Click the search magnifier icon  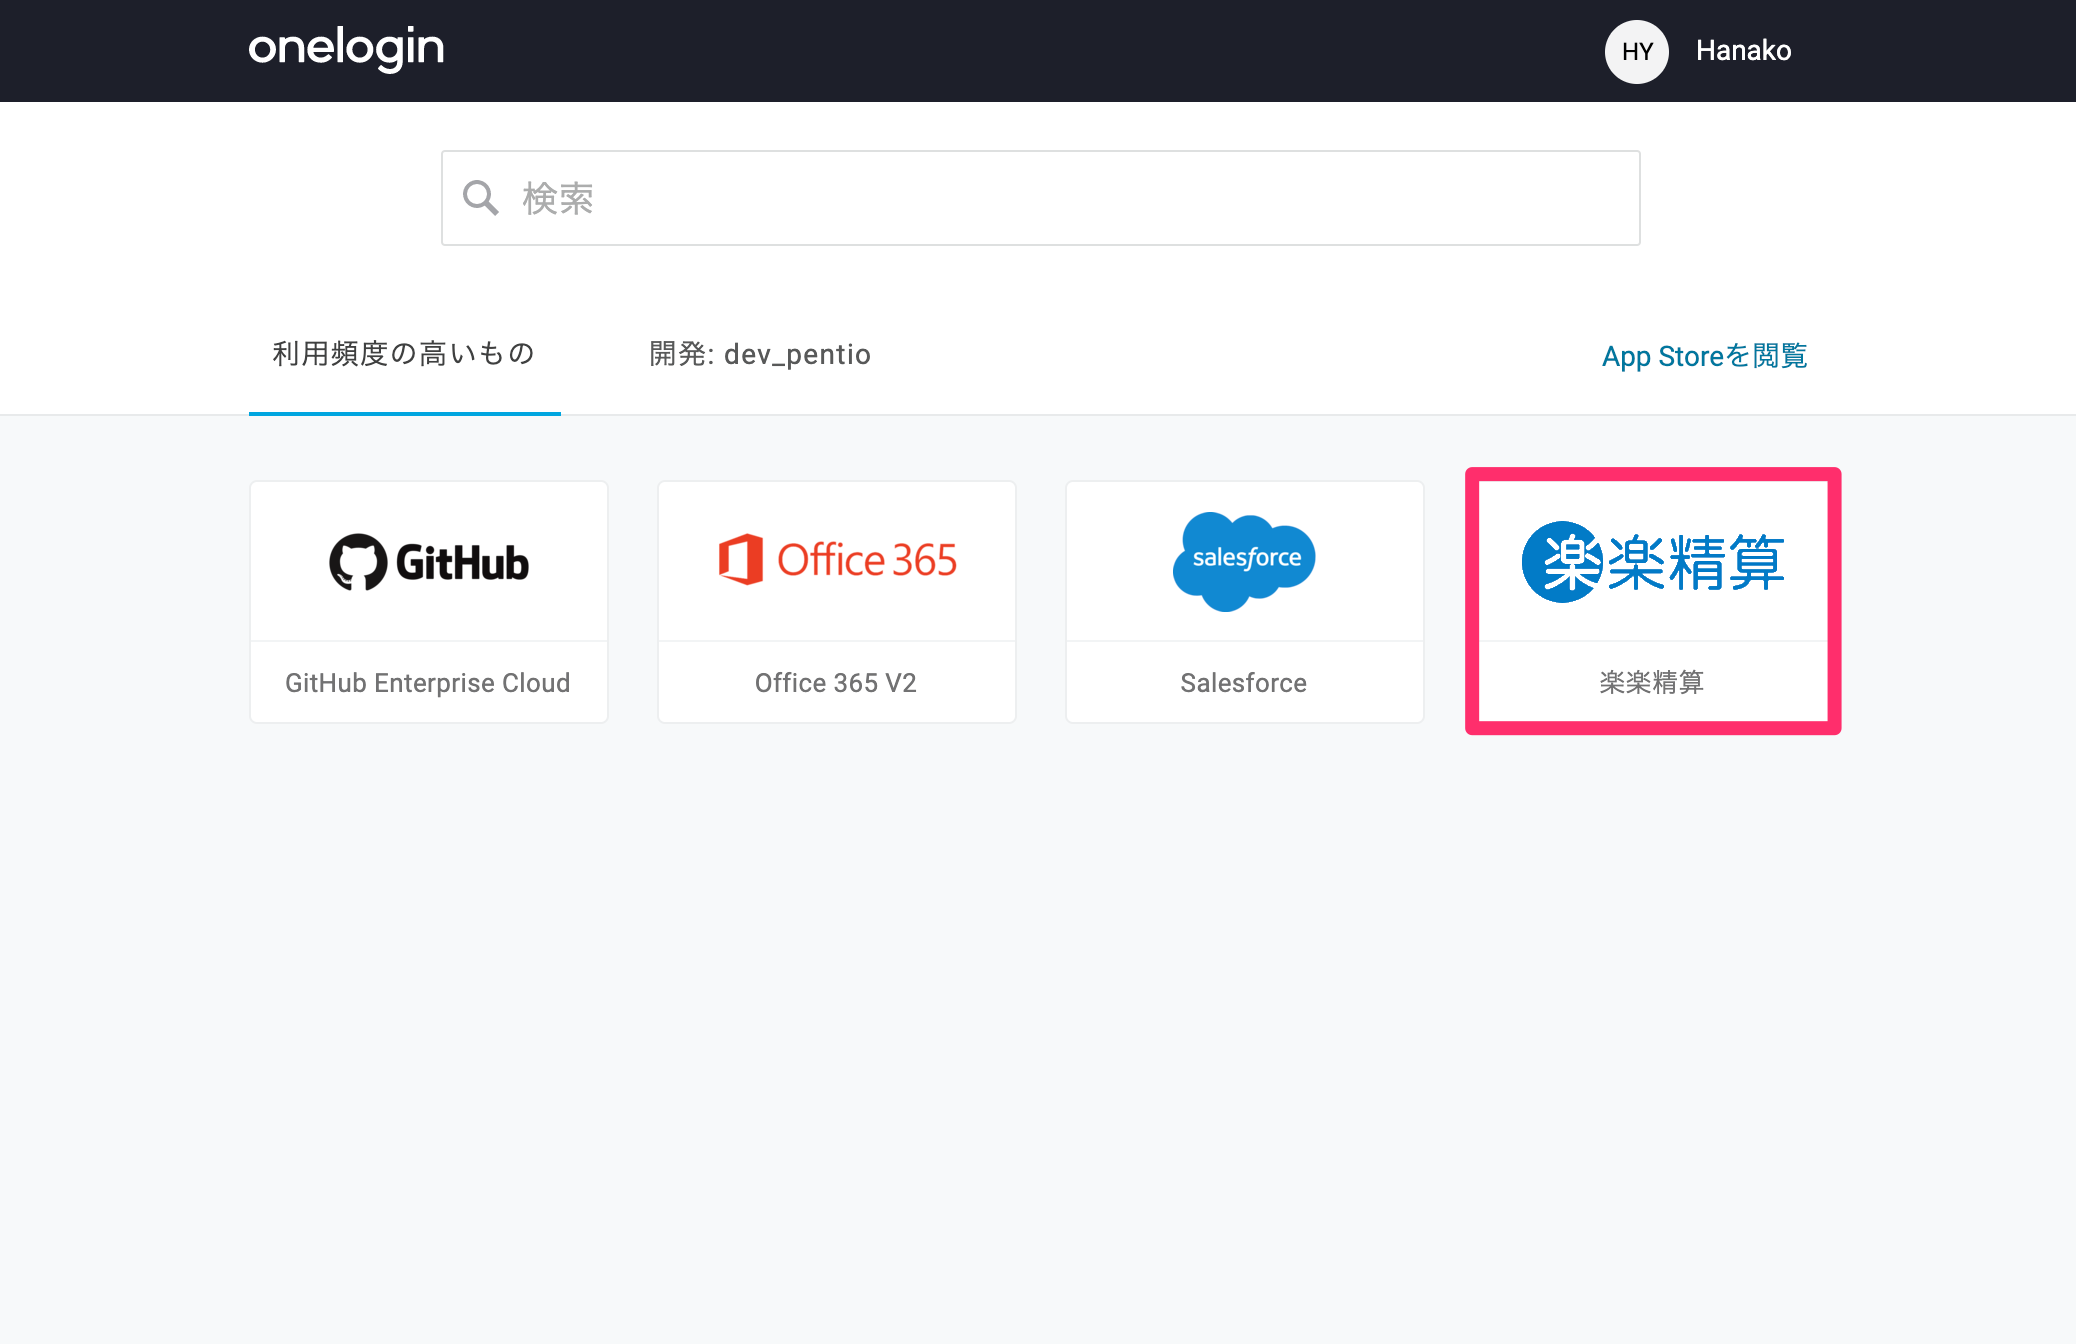480,198
